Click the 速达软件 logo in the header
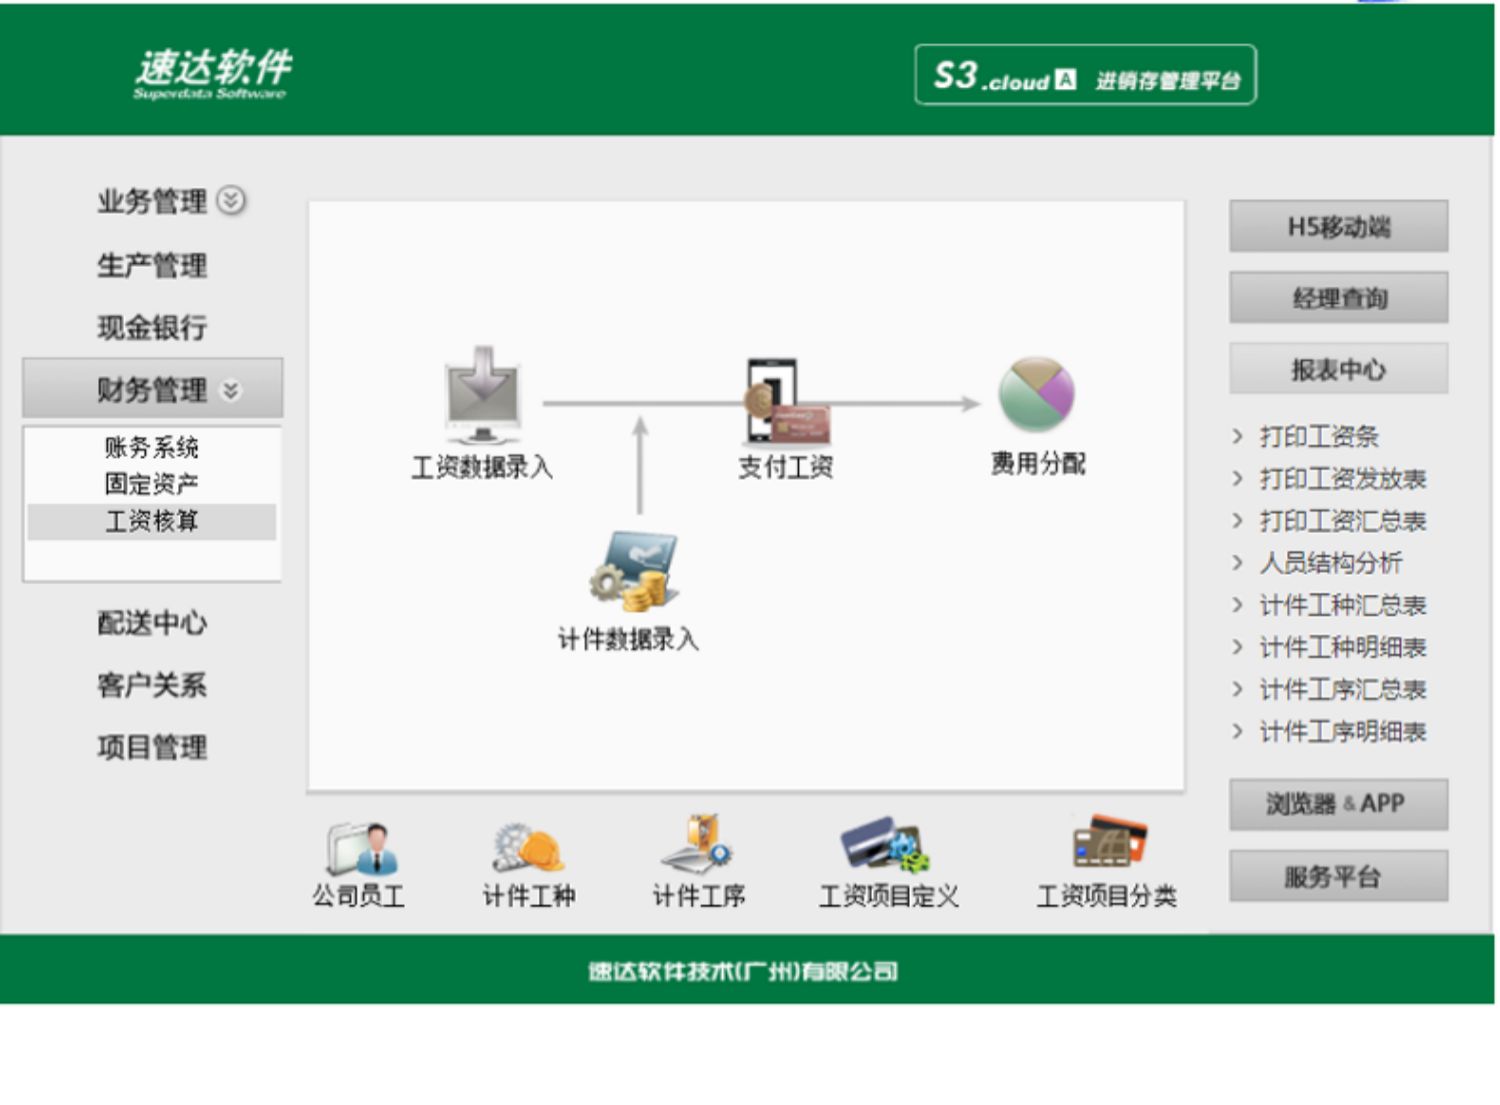This screenshot has height=1105, width=1500. tap(212, 73)
